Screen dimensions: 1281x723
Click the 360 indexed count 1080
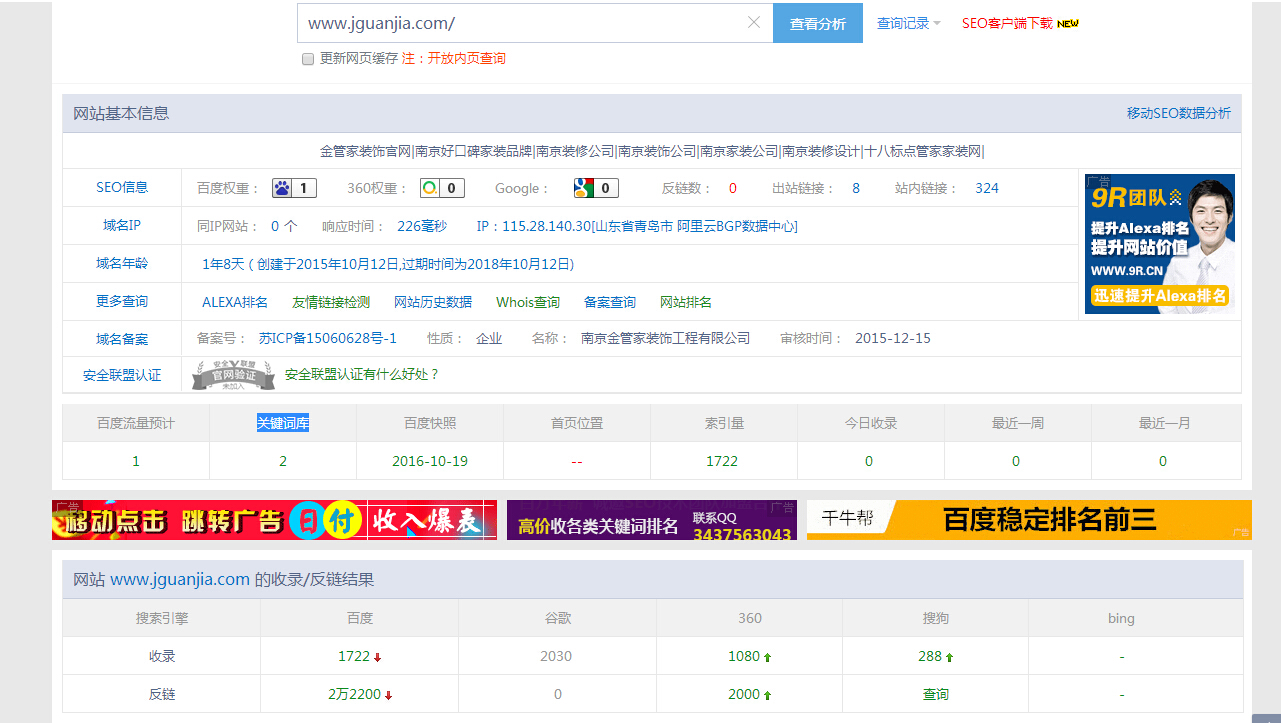[x=744, y=656]
